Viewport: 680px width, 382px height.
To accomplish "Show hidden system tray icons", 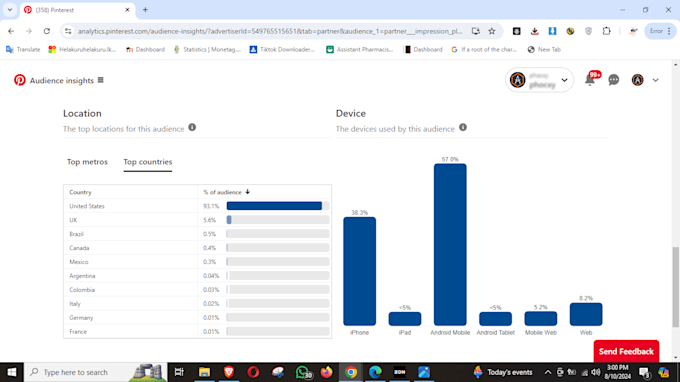I will [x=548, y=372].
